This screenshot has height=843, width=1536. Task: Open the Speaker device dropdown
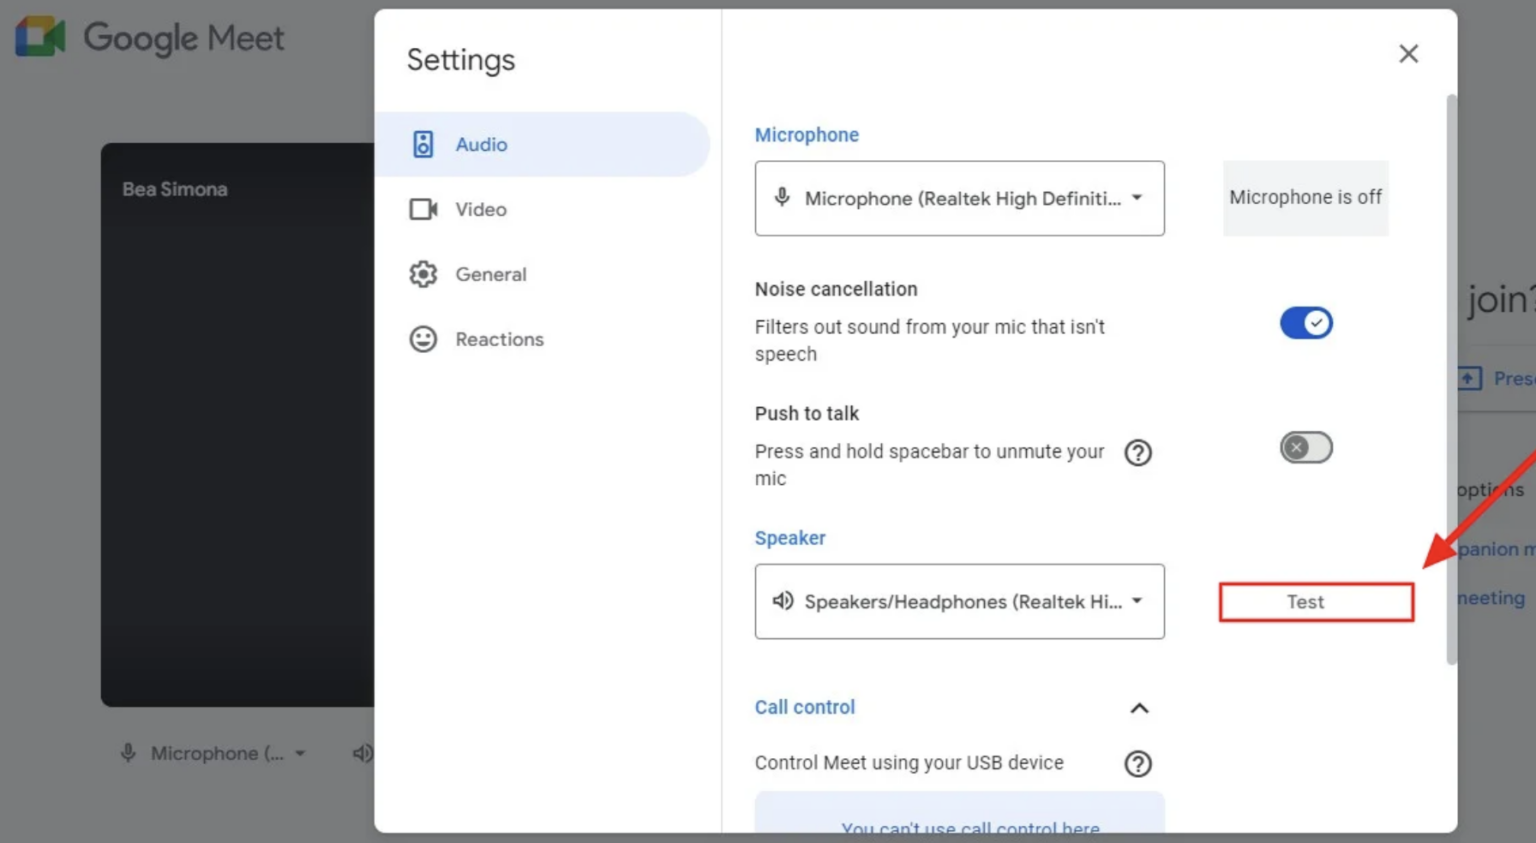pos(1136,601)
